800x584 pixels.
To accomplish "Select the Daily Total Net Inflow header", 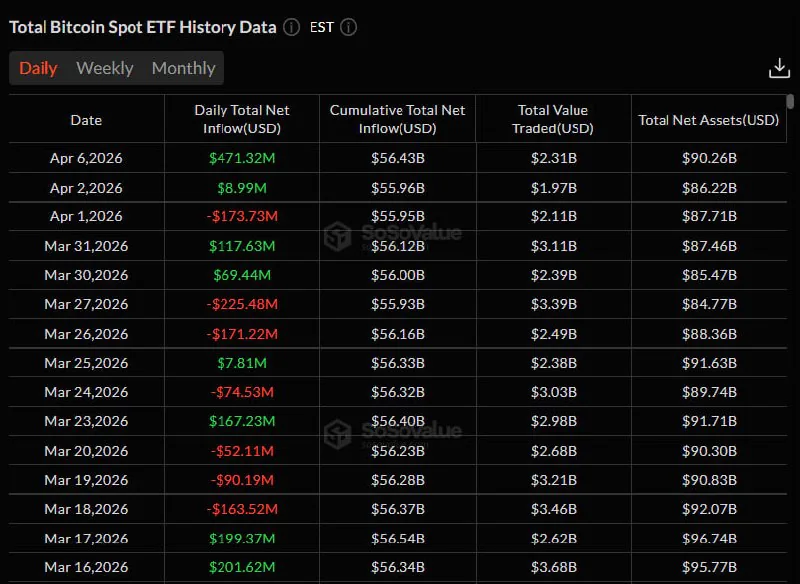I will pyautogui.click(x=242, y=119).
